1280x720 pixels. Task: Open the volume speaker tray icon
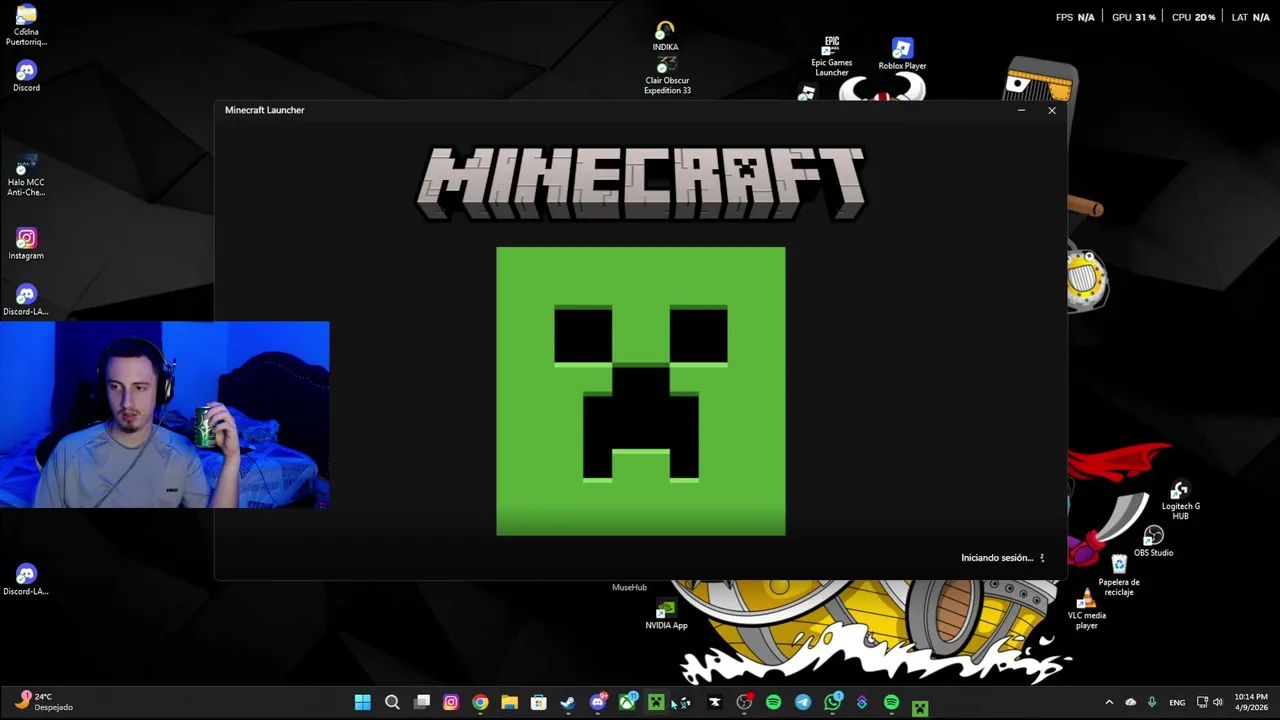pos(1218,702)
